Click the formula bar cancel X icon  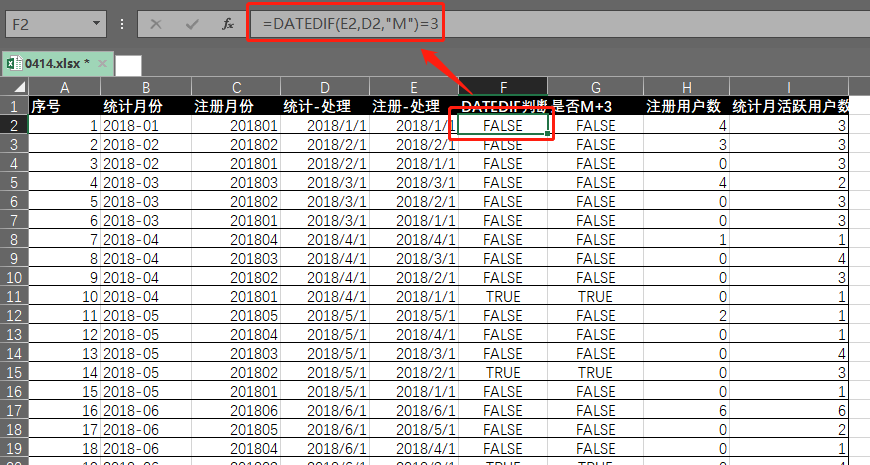pos(156,24)
